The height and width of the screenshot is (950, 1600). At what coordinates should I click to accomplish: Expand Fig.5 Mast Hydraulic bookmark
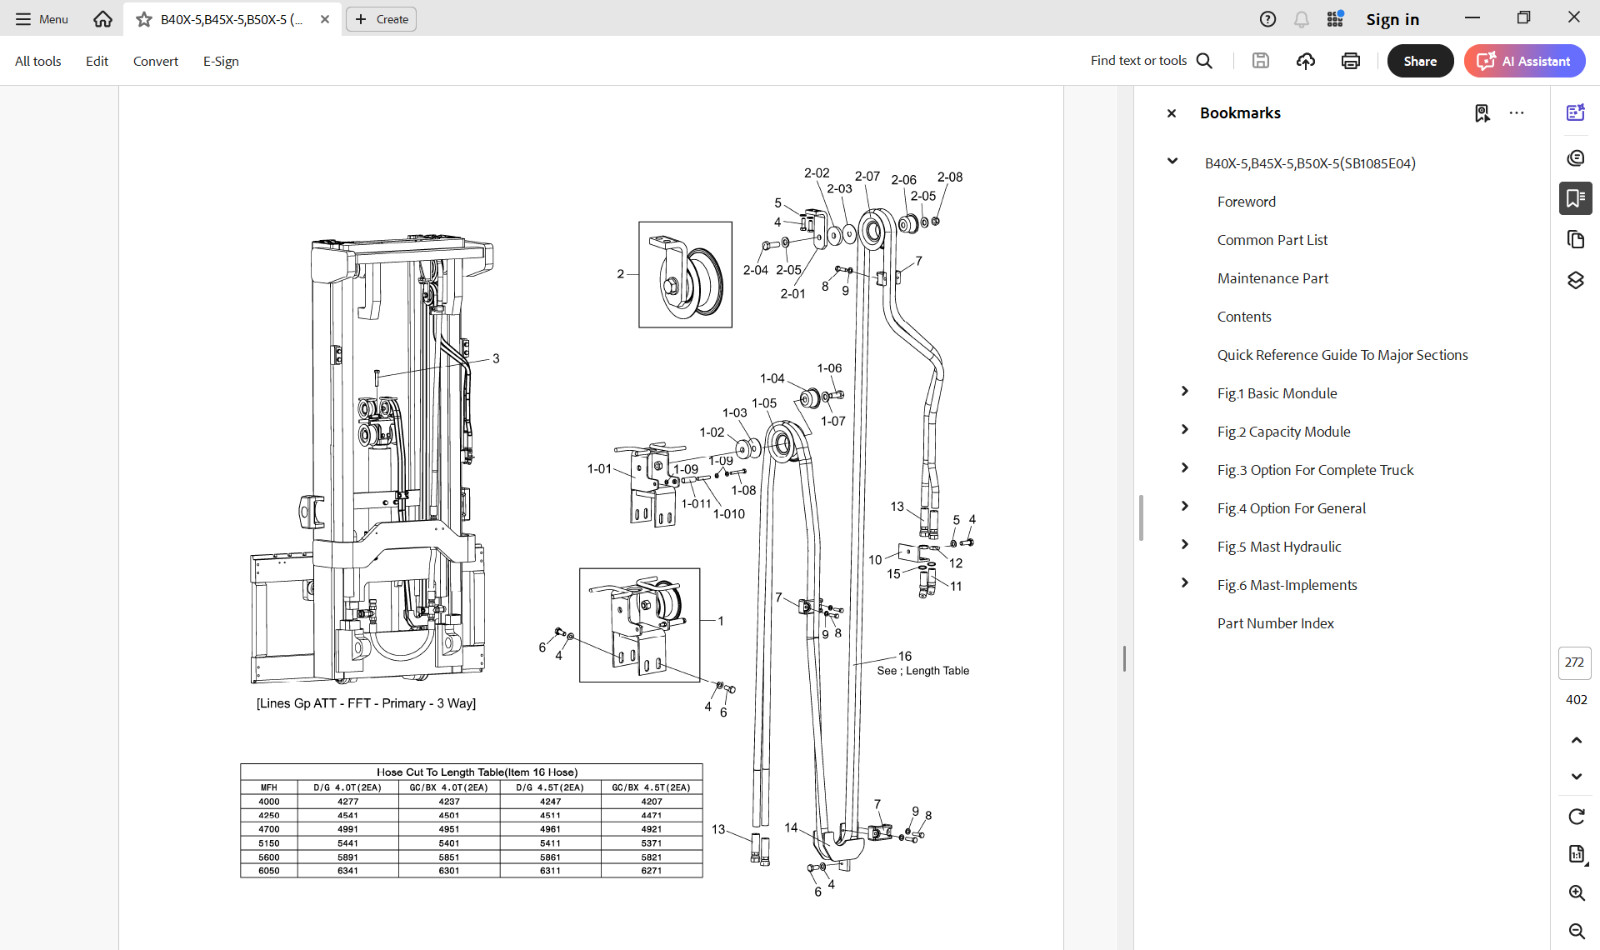(x=1185, y=544)
